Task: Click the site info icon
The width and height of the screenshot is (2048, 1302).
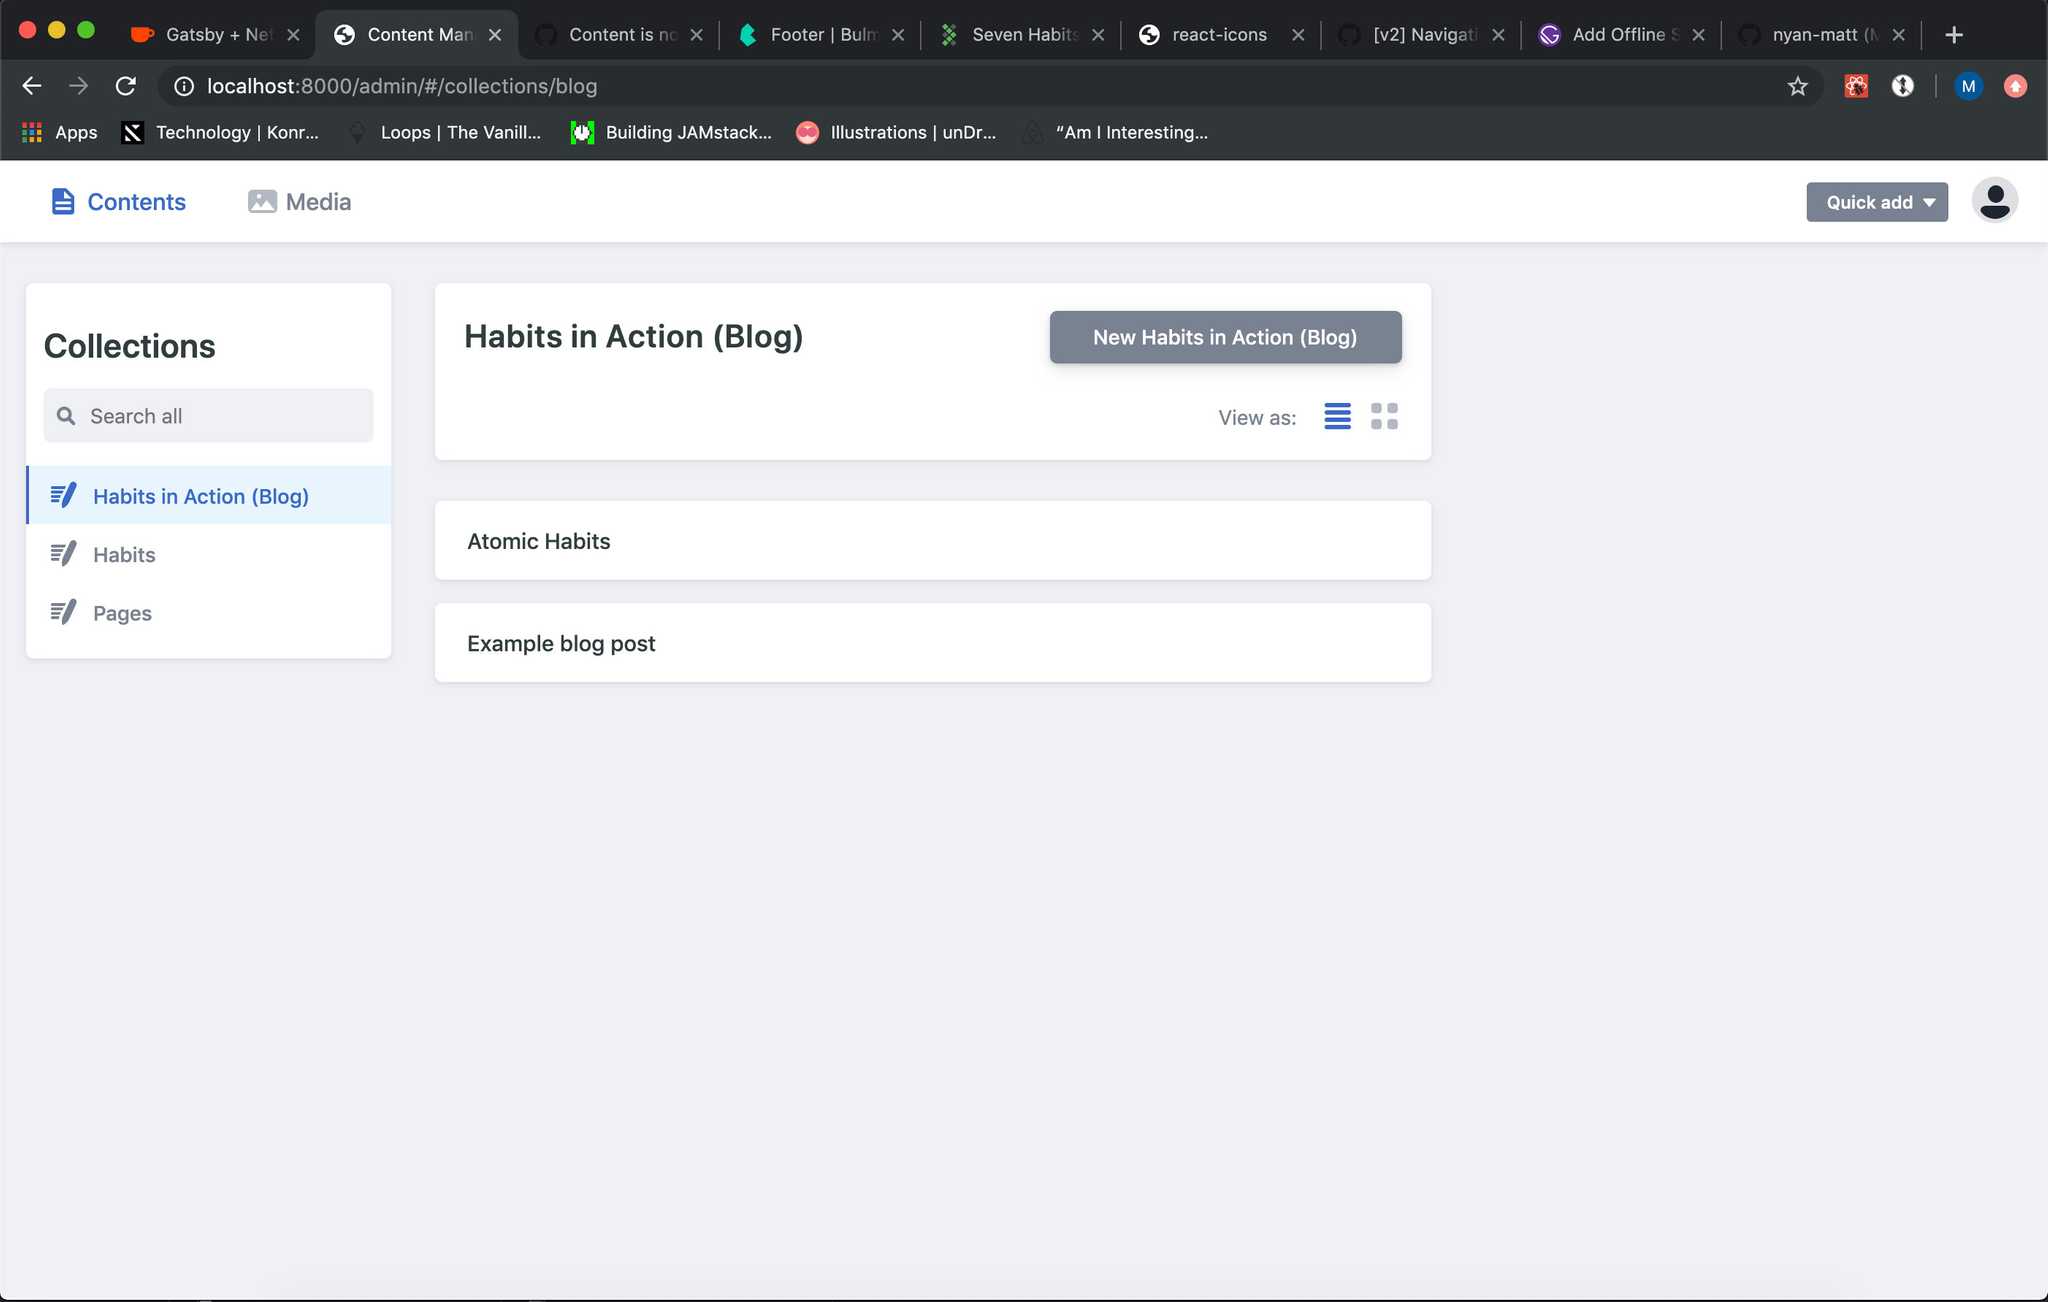Action: 184,87
